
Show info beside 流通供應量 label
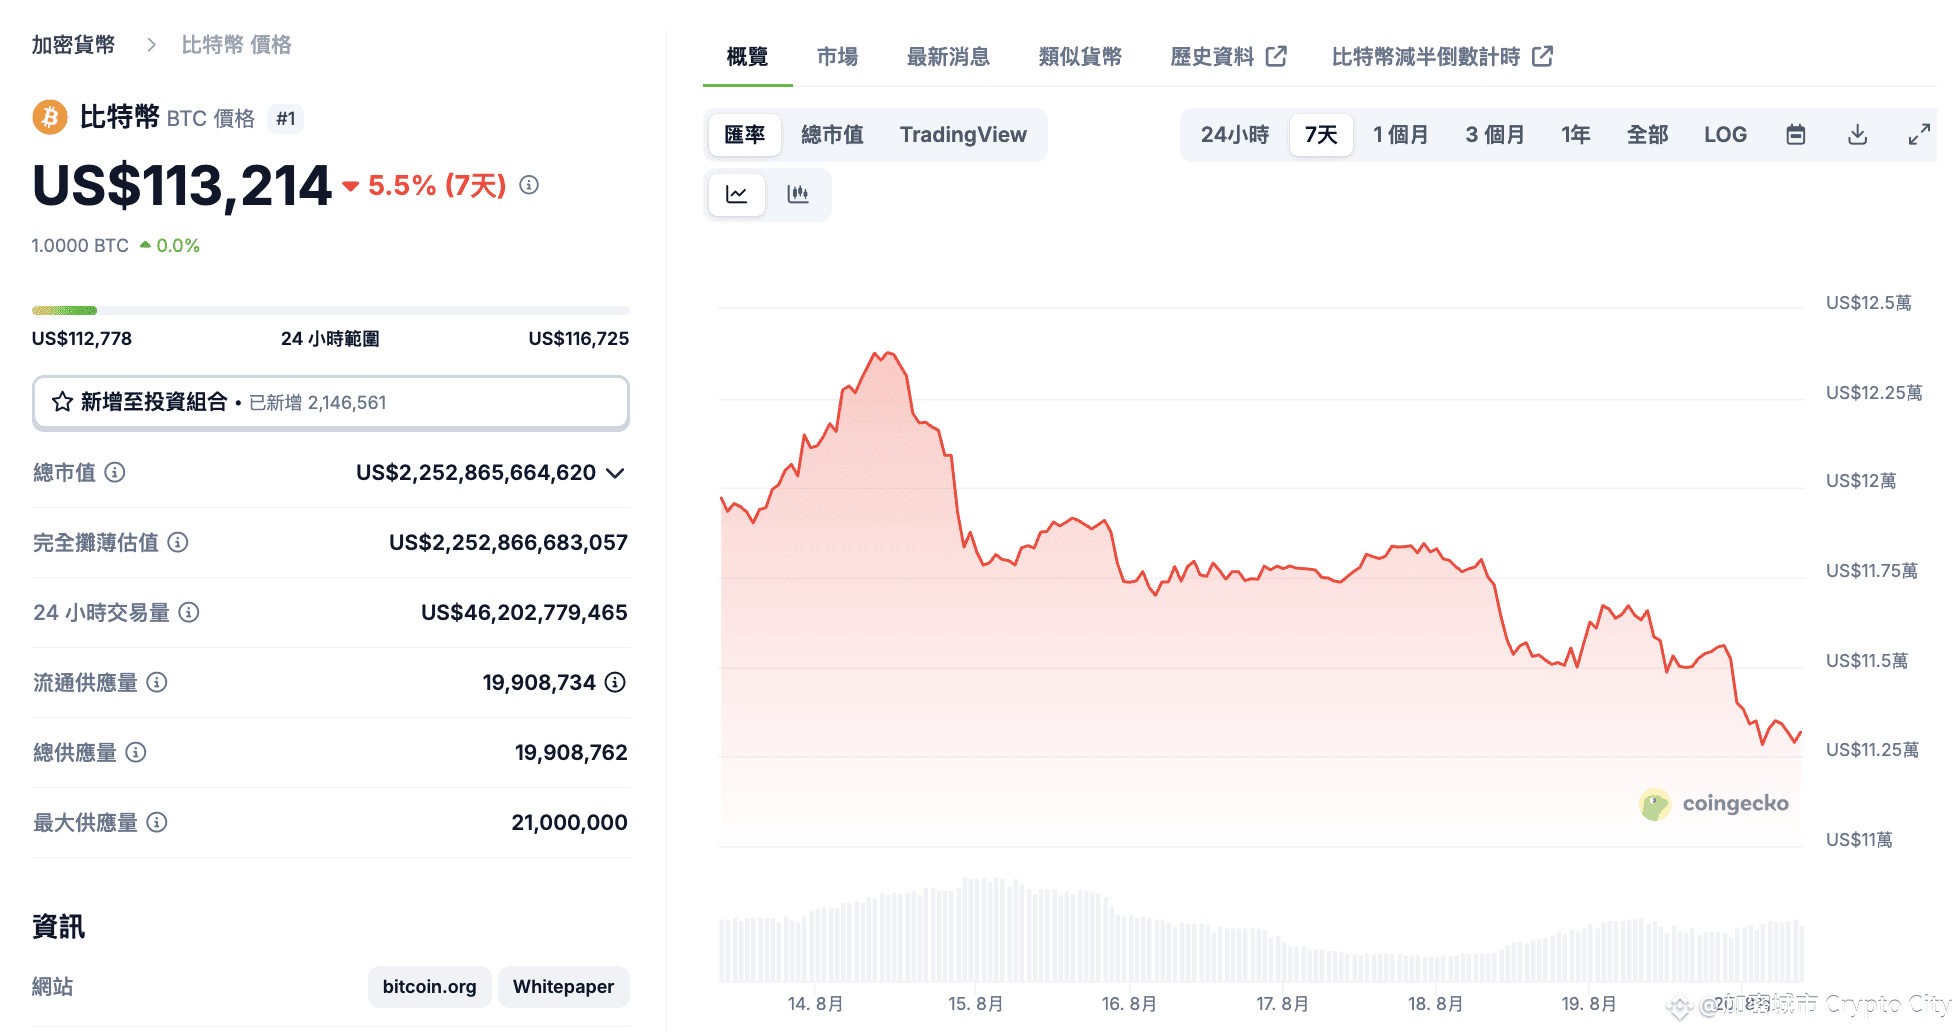[157, 682]
